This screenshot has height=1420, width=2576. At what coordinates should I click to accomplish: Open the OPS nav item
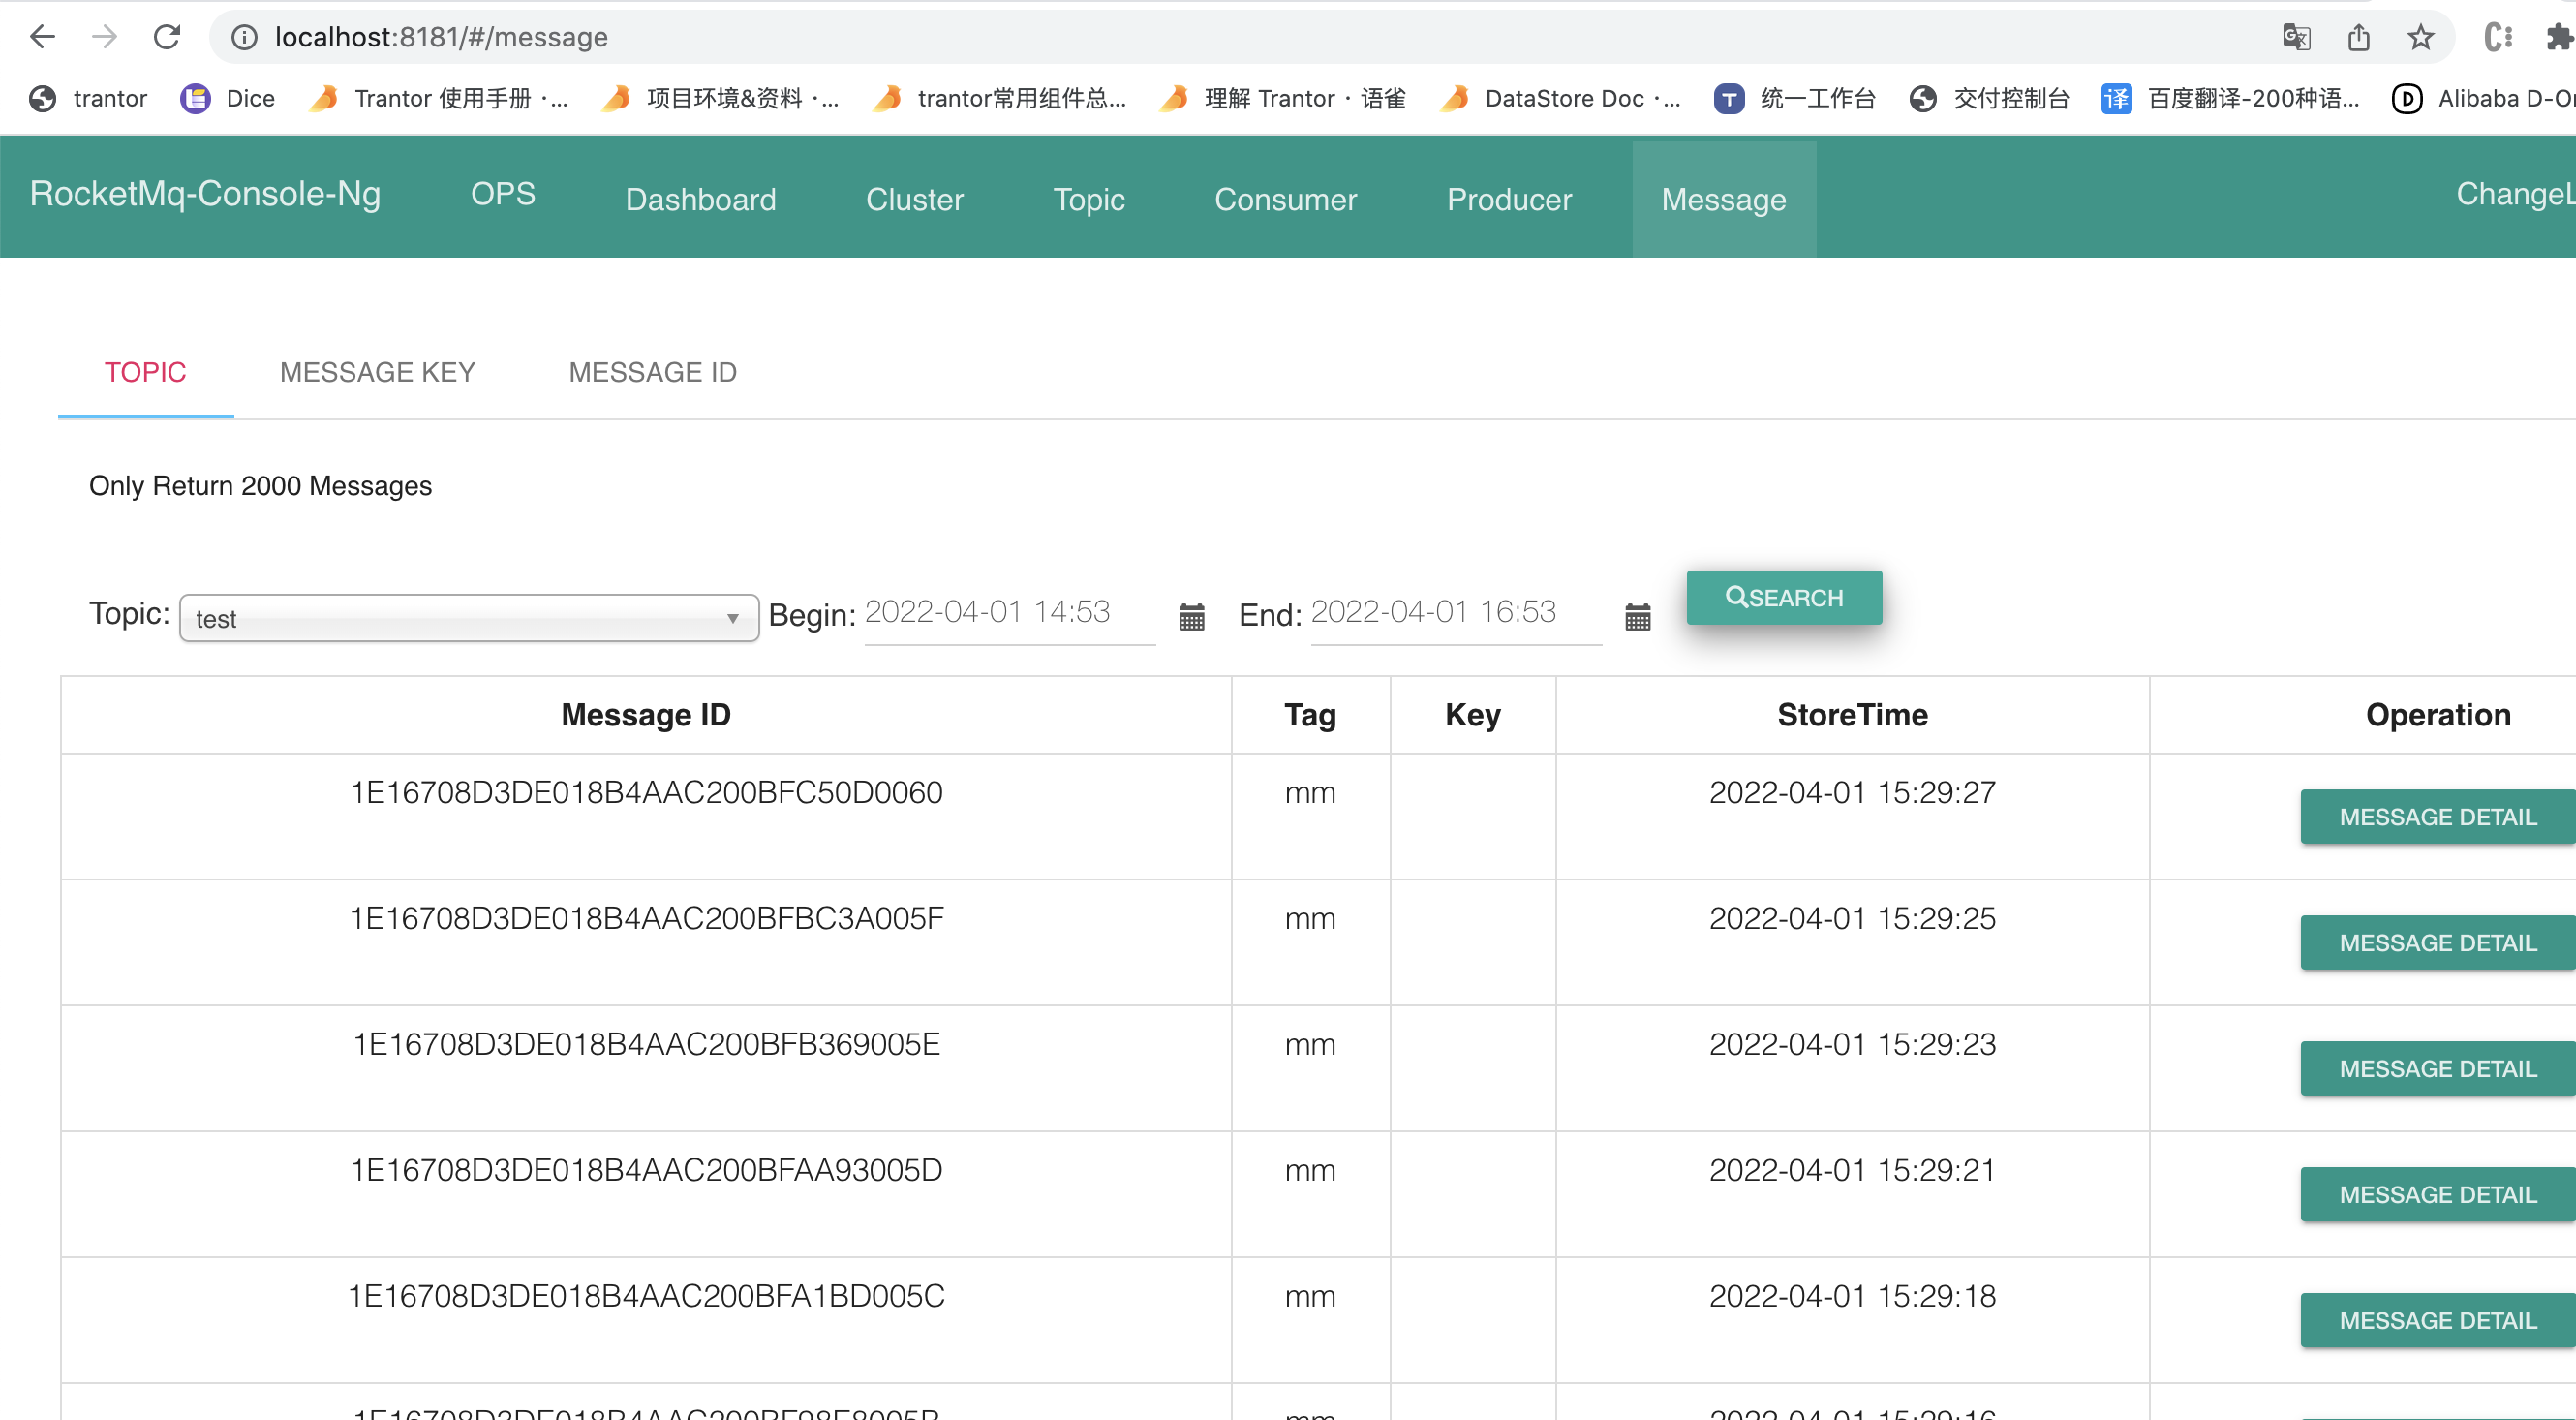click(503, 193)
